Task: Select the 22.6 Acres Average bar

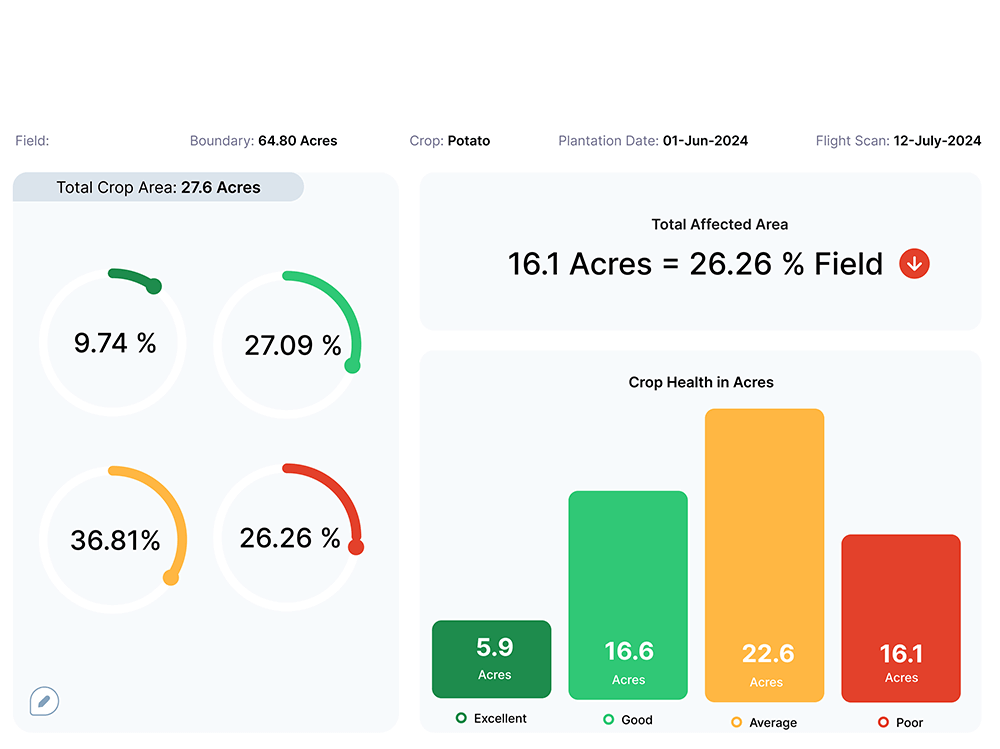Action: point(764,555)
